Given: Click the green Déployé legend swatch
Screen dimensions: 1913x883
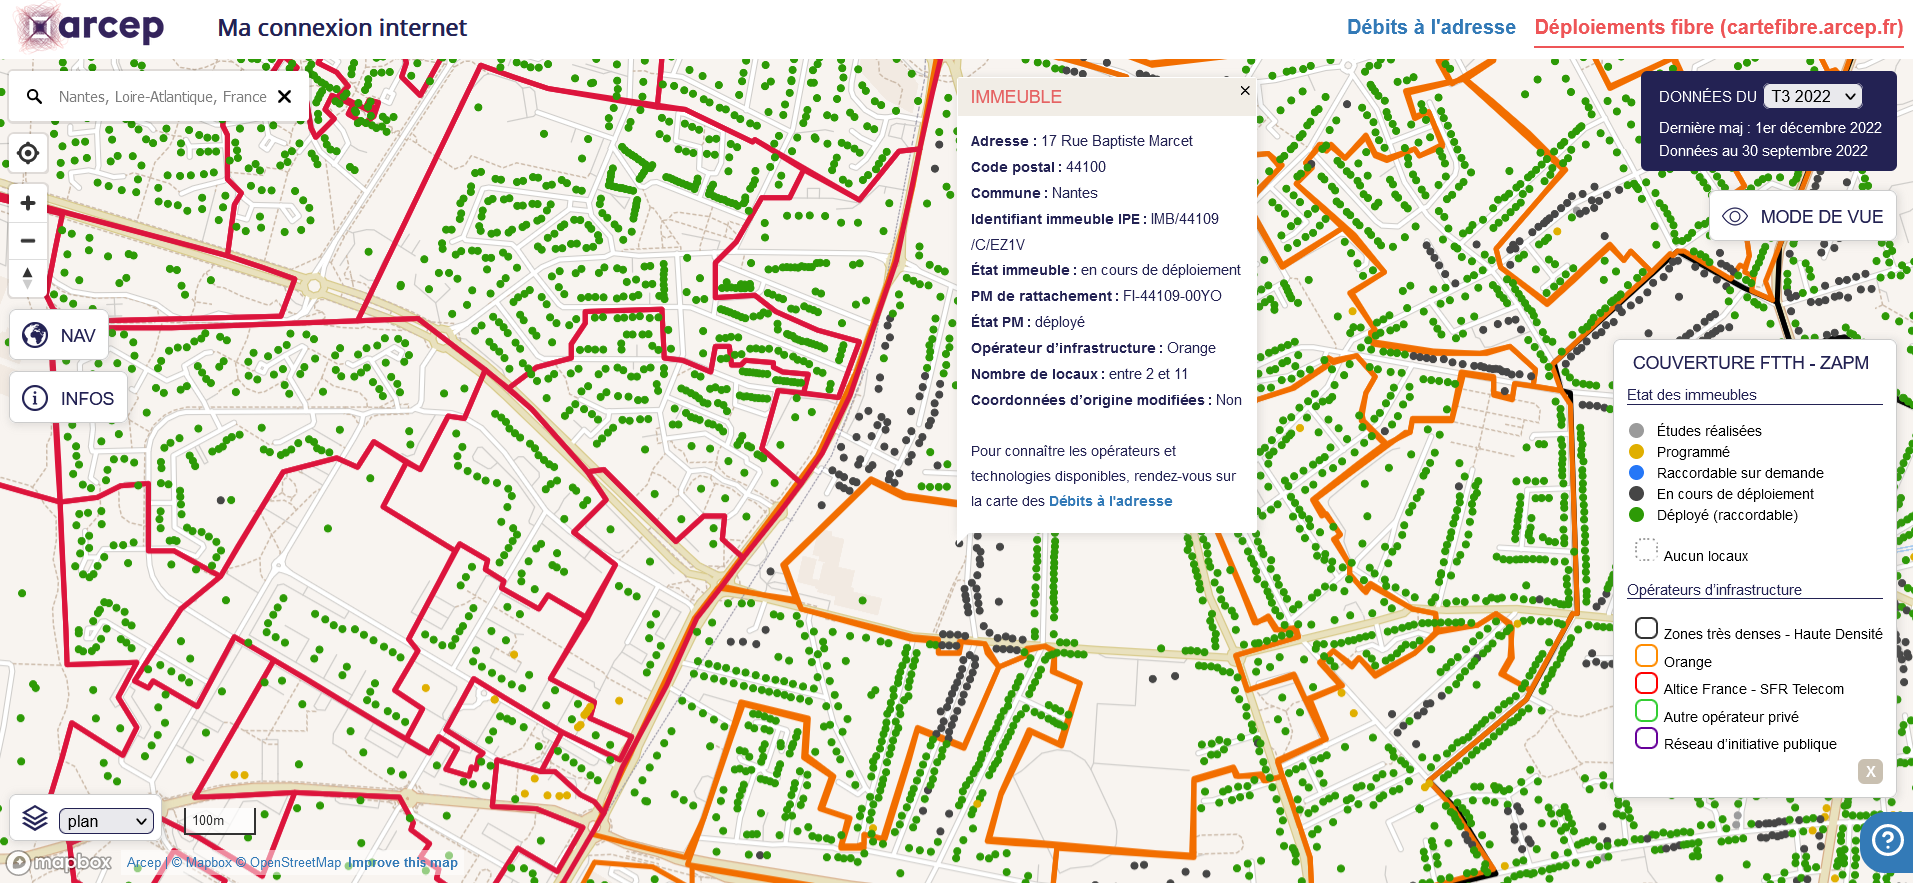Looking at the screenshot, I should click(1637, 515).
